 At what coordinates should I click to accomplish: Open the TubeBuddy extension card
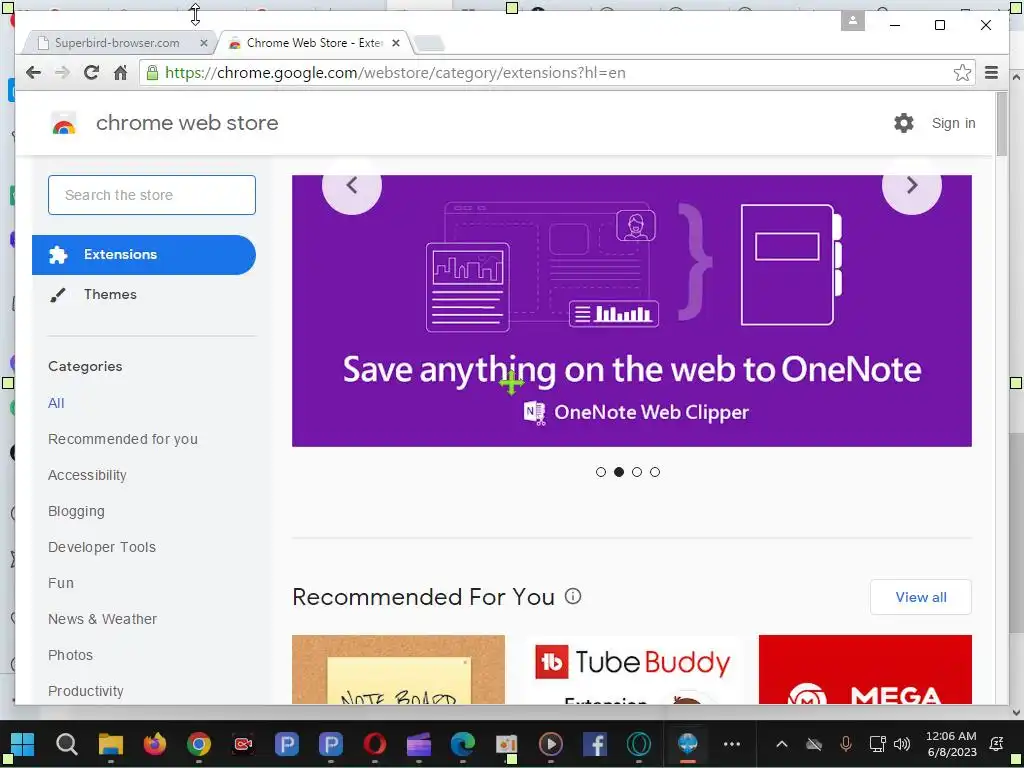[x=632, y=669]
